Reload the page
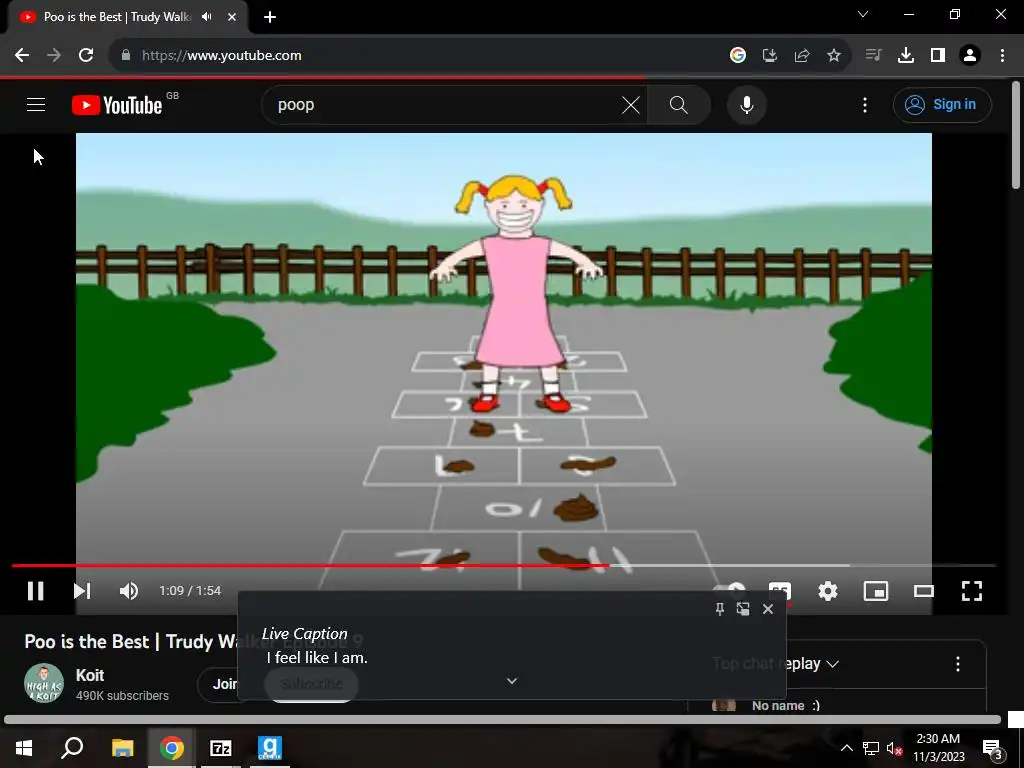 (86, 56)
